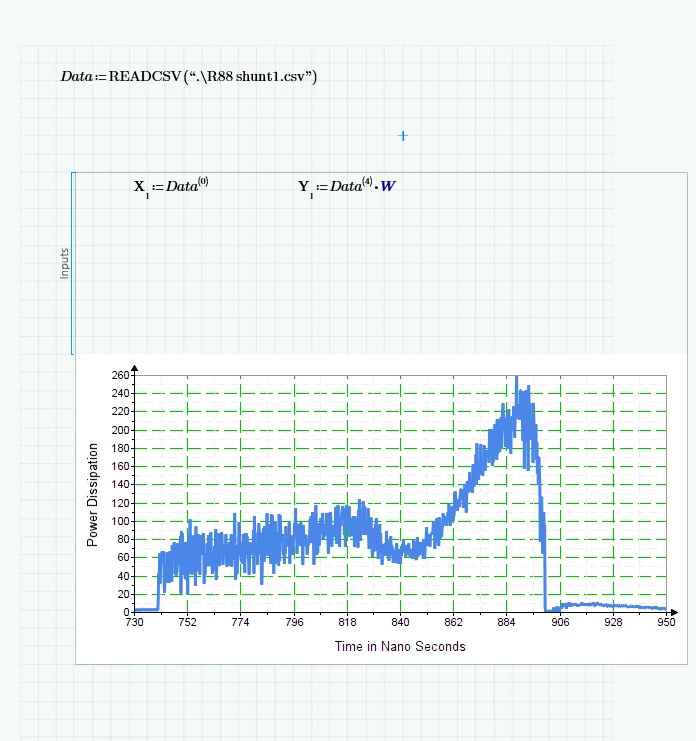Click the 774 x-axis tick label
This screenshot has height=741, width=696.
pyautogui.click(x=240, y=622)
